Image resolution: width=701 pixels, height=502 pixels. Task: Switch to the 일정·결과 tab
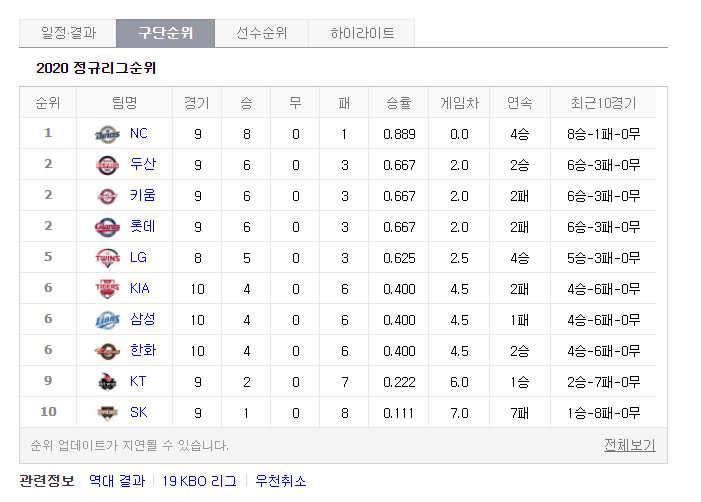[x=68, y=33]
